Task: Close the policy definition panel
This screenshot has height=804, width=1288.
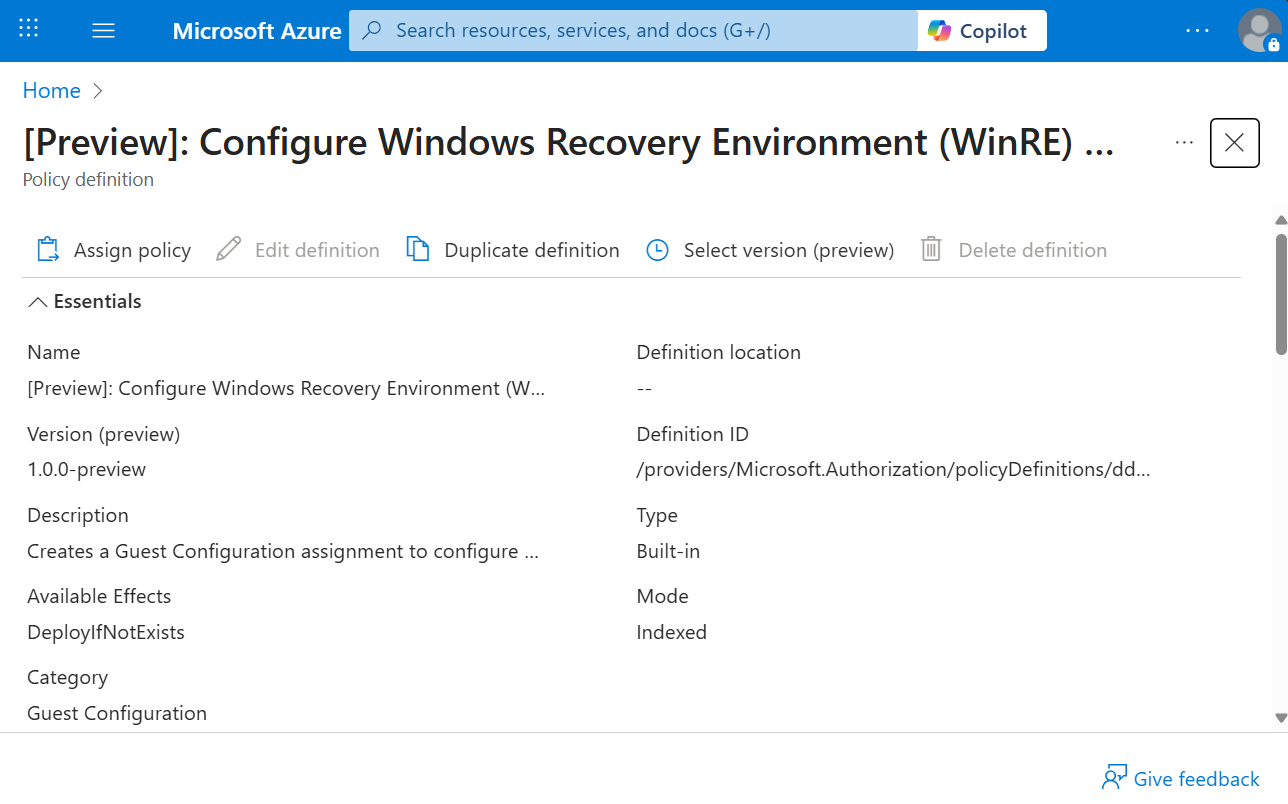Action: [1234, 143]
